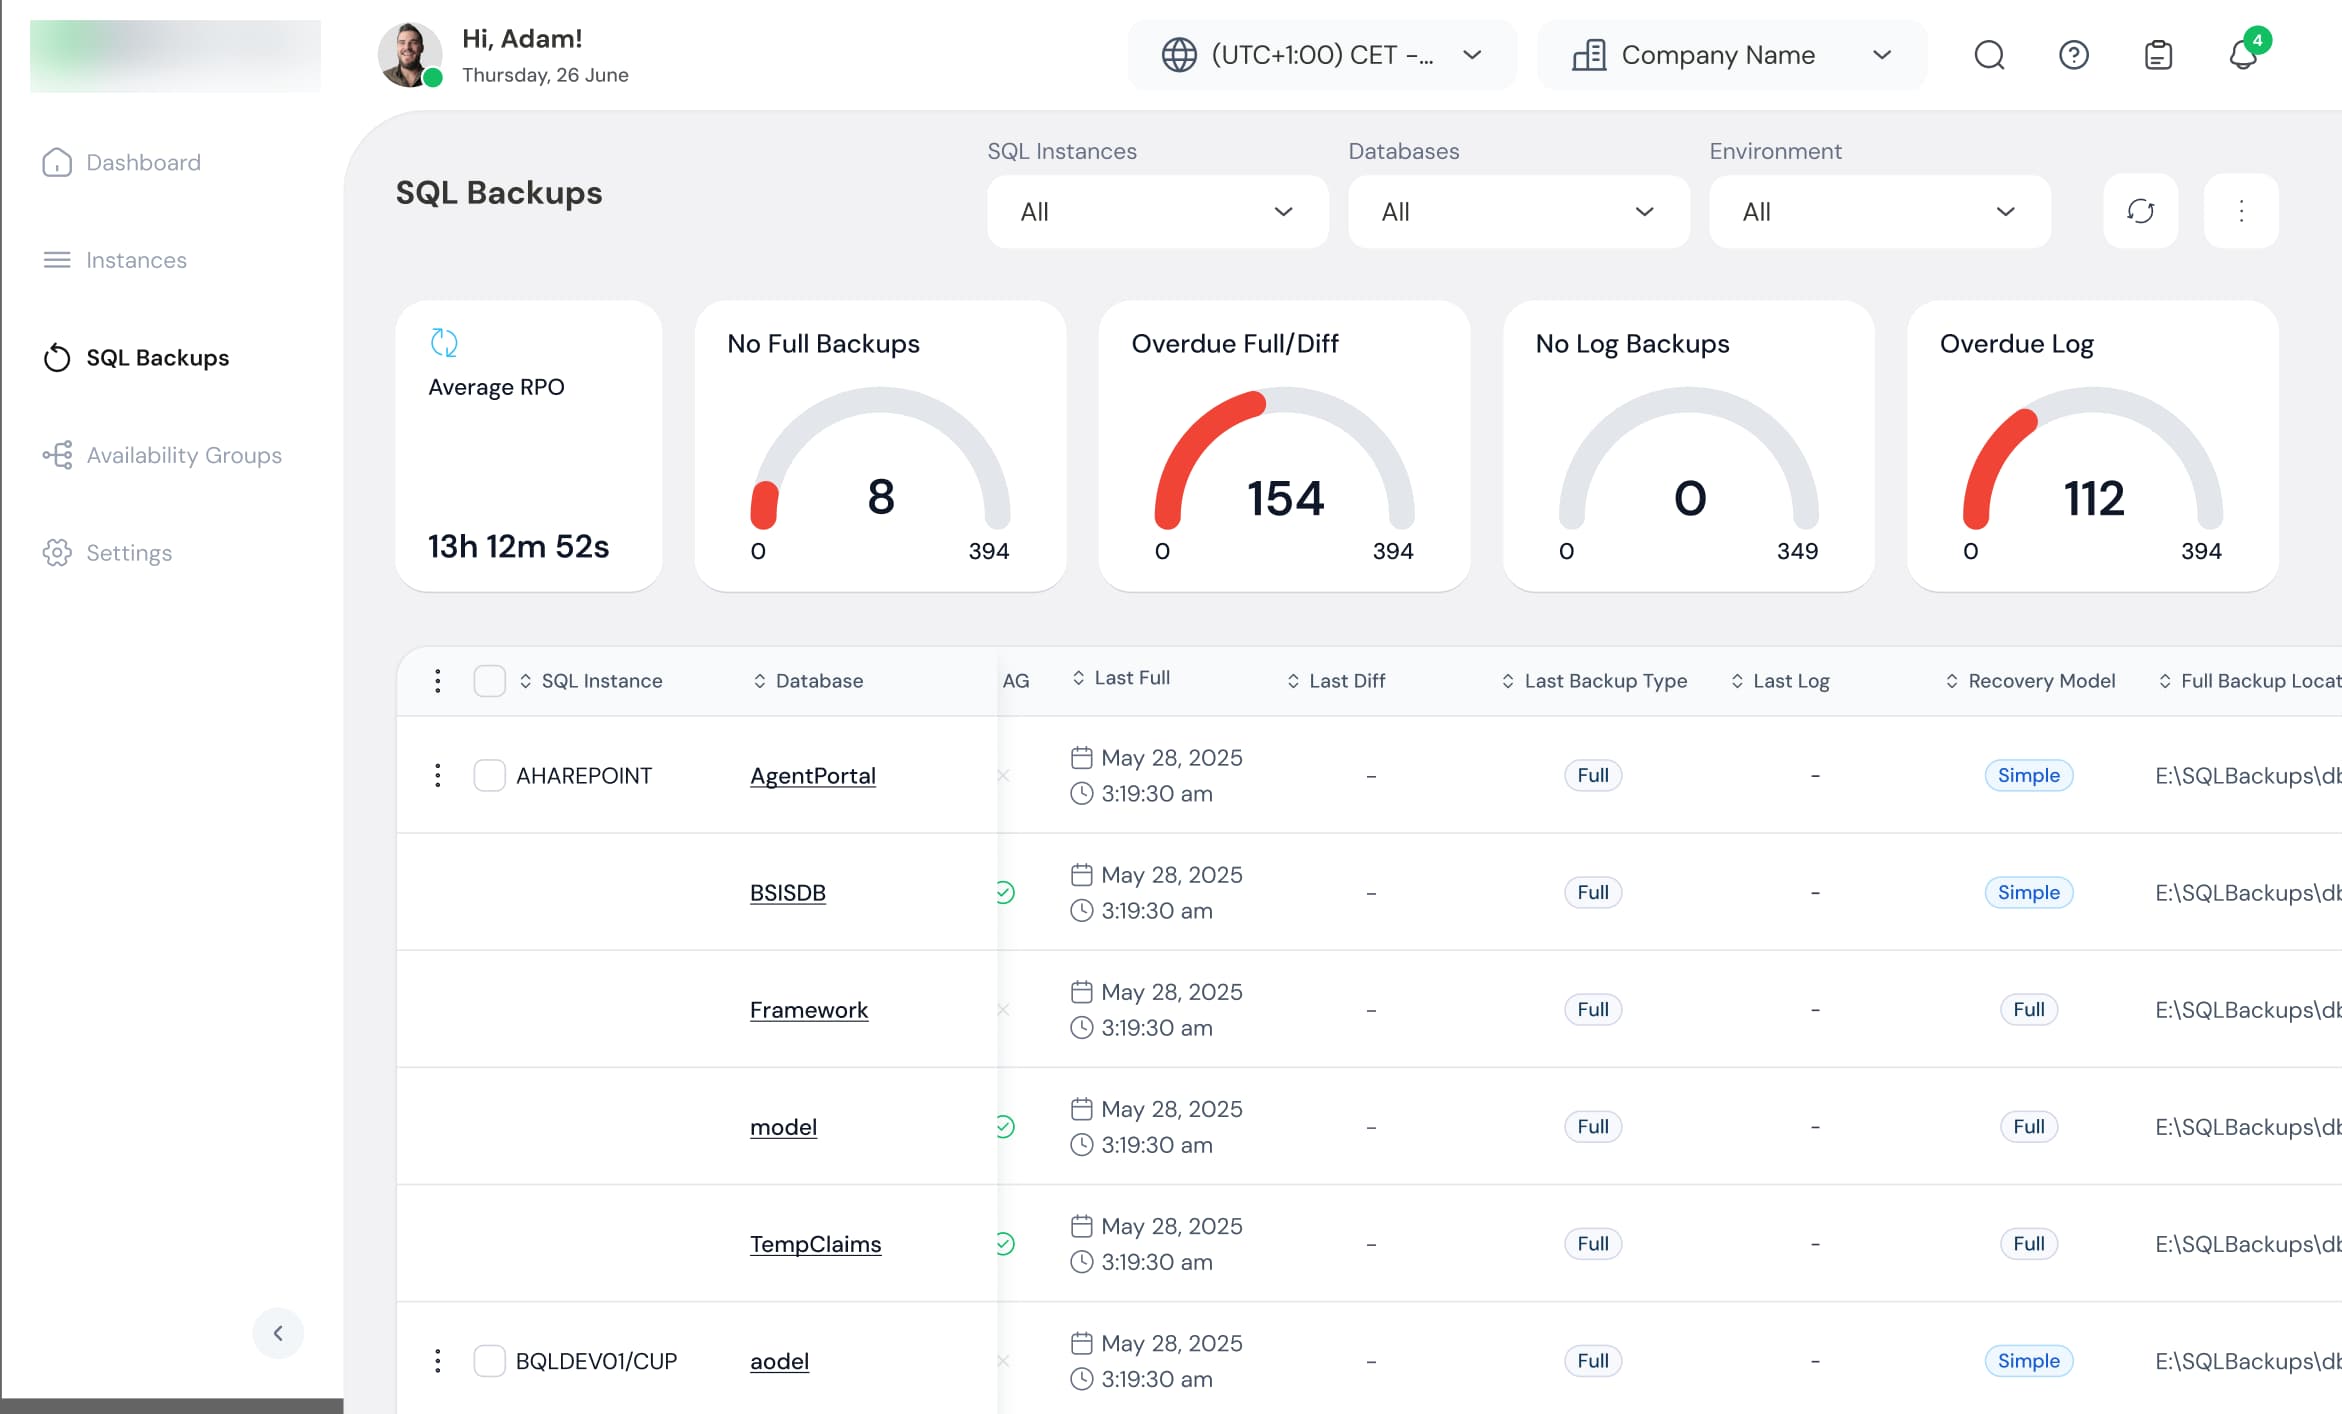This screenshot has height=1414, width=2342.
Task: Open row actions menu for BQLDEV01/CUP
Action: click(437, 1360)
